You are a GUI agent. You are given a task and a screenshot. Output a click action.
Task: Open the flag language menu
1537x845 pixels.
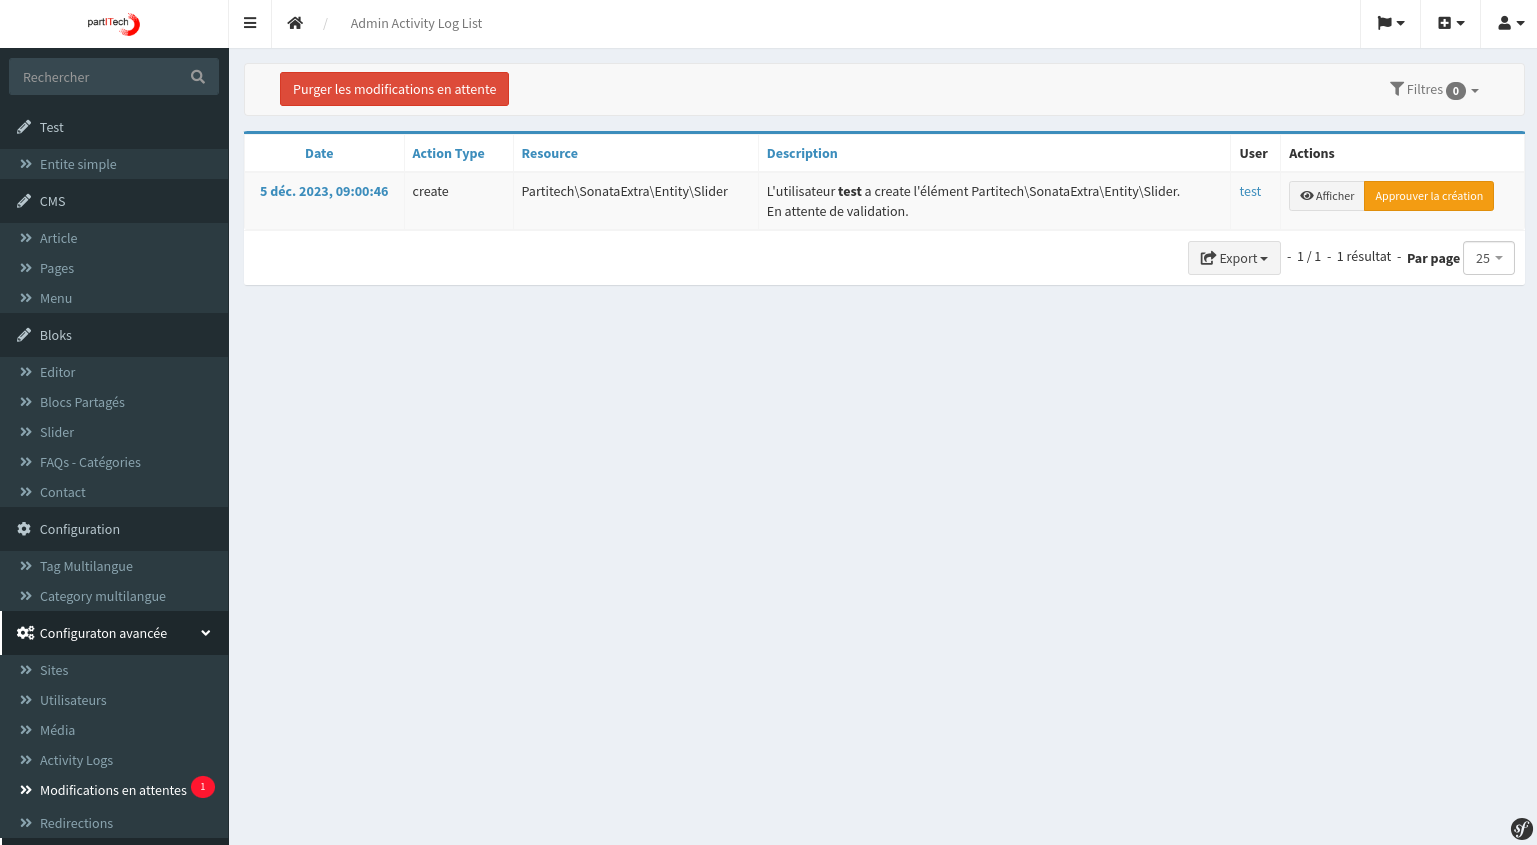click(x=1390, y=23)
